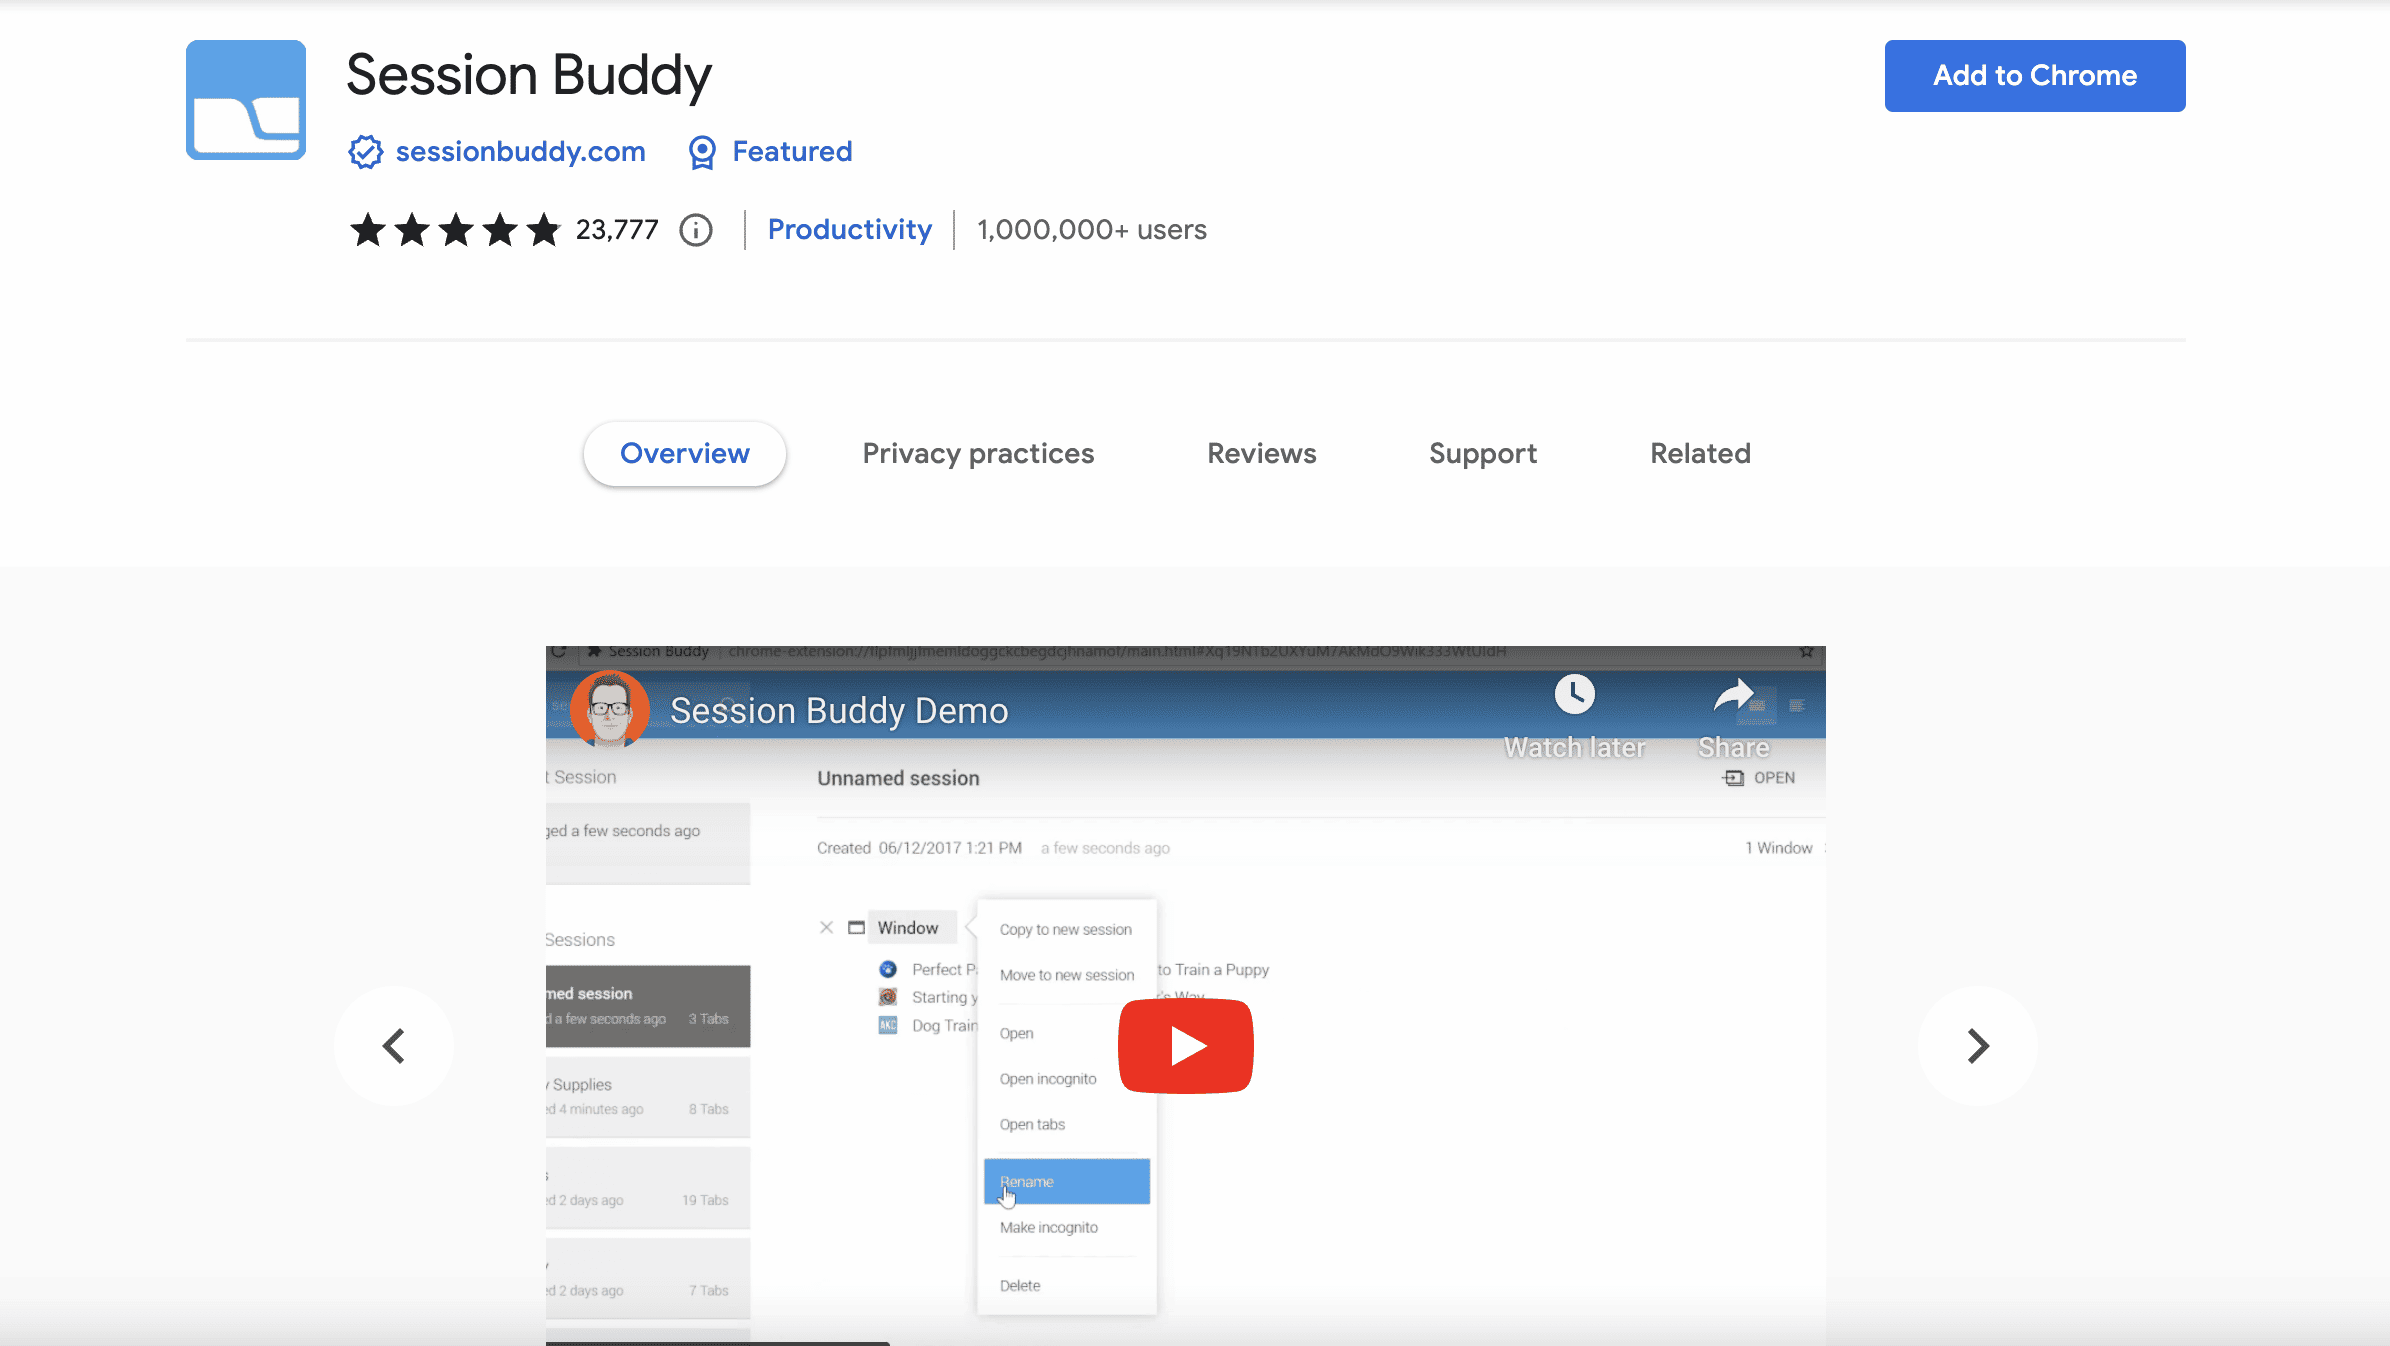Screen dimensions: 2390x1346
Task: Show the next screenshot with right arrow
Action: click(x=1977, y=1046)
